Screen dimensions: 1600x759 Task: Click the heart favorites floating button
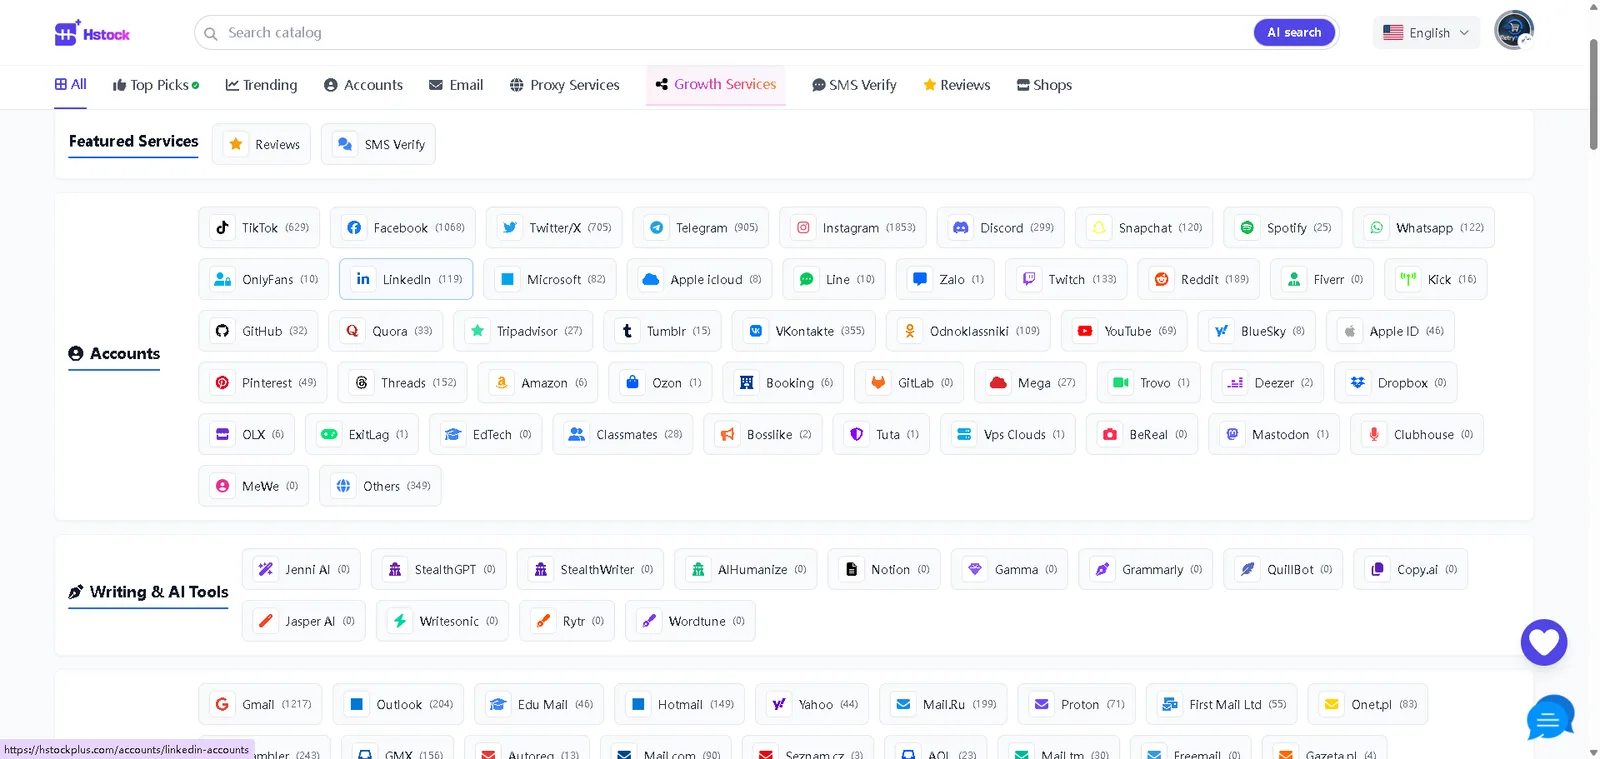click(x=1544, y=642)
